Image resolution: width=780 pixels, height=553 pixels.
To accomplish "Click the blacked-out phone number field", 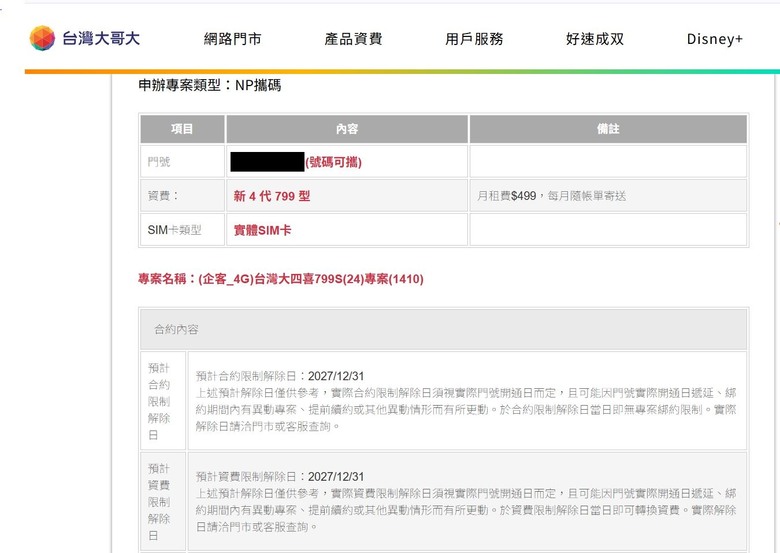I will pos(268,162).
